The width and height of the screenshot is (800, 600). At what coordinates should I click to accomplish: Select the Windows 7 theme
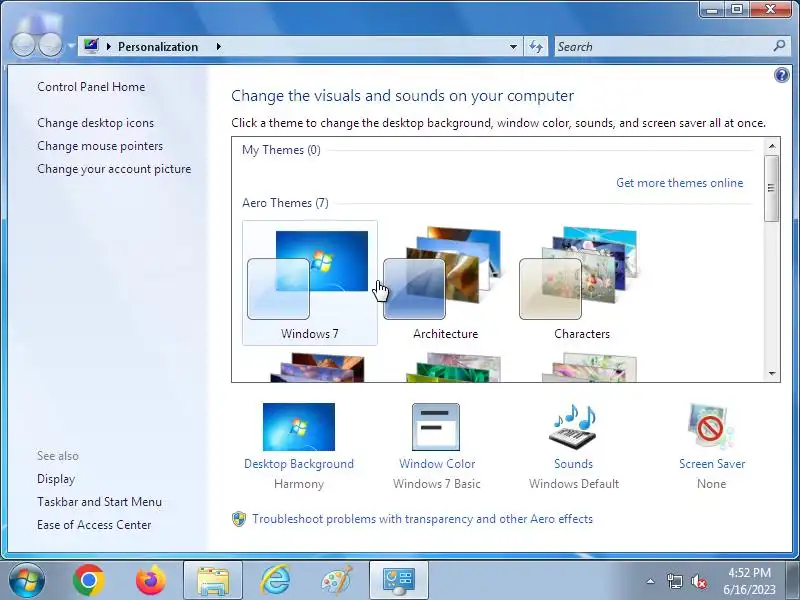(310, 283)
